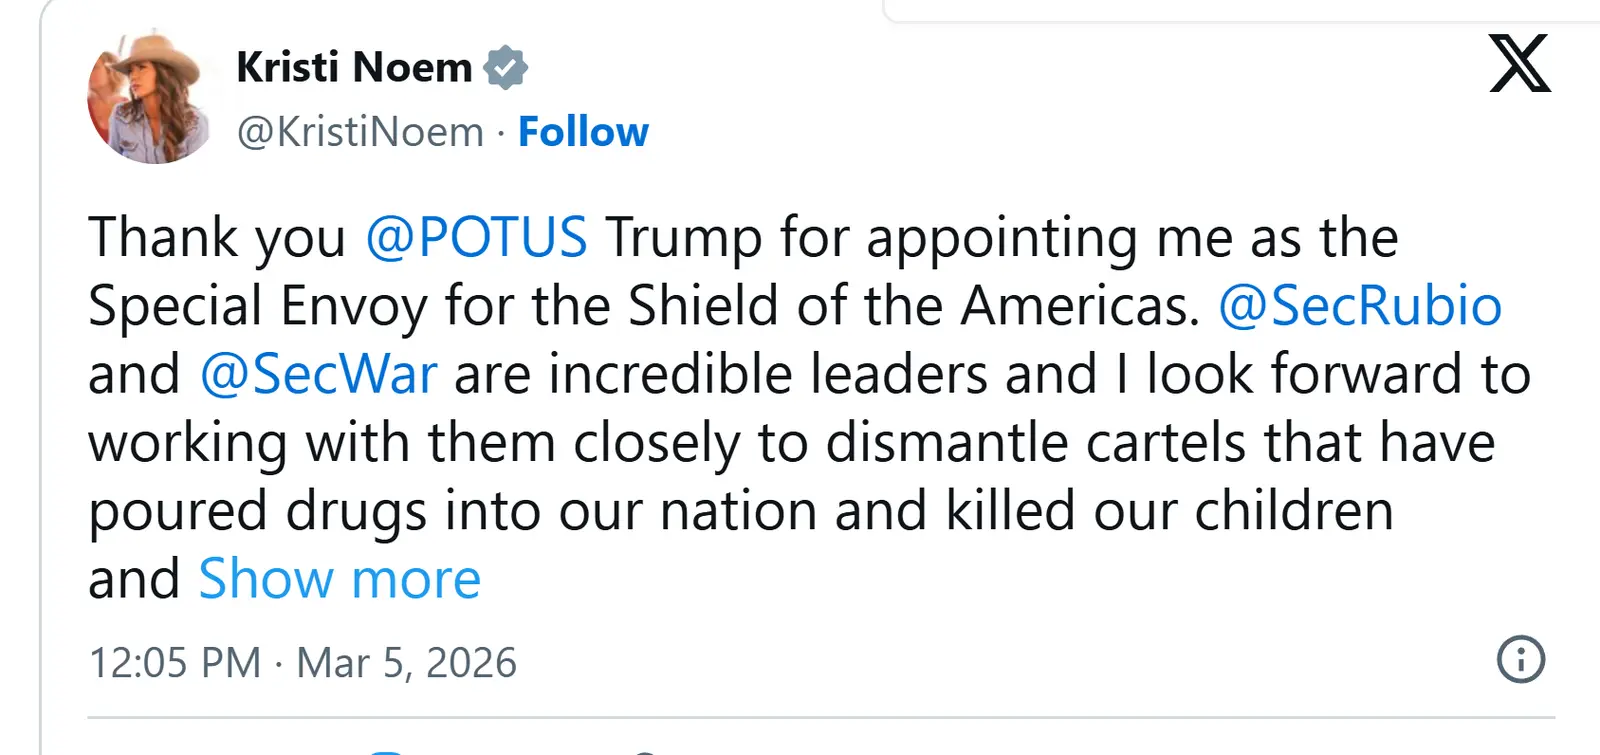
Task: Click the X logo icon
Action: coord(1519,63)
